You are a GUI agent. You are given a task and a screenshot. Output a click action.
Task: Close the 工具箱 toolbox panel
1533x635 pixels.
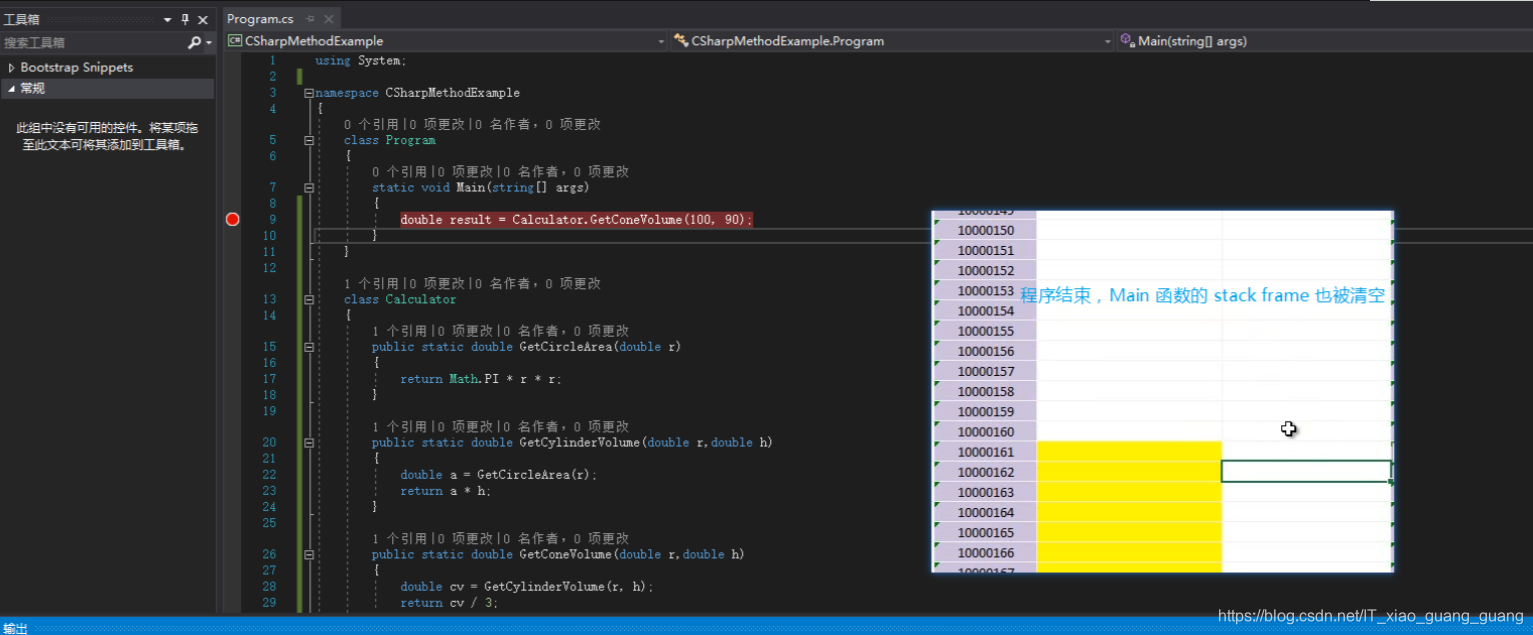[x=203, y=20]
